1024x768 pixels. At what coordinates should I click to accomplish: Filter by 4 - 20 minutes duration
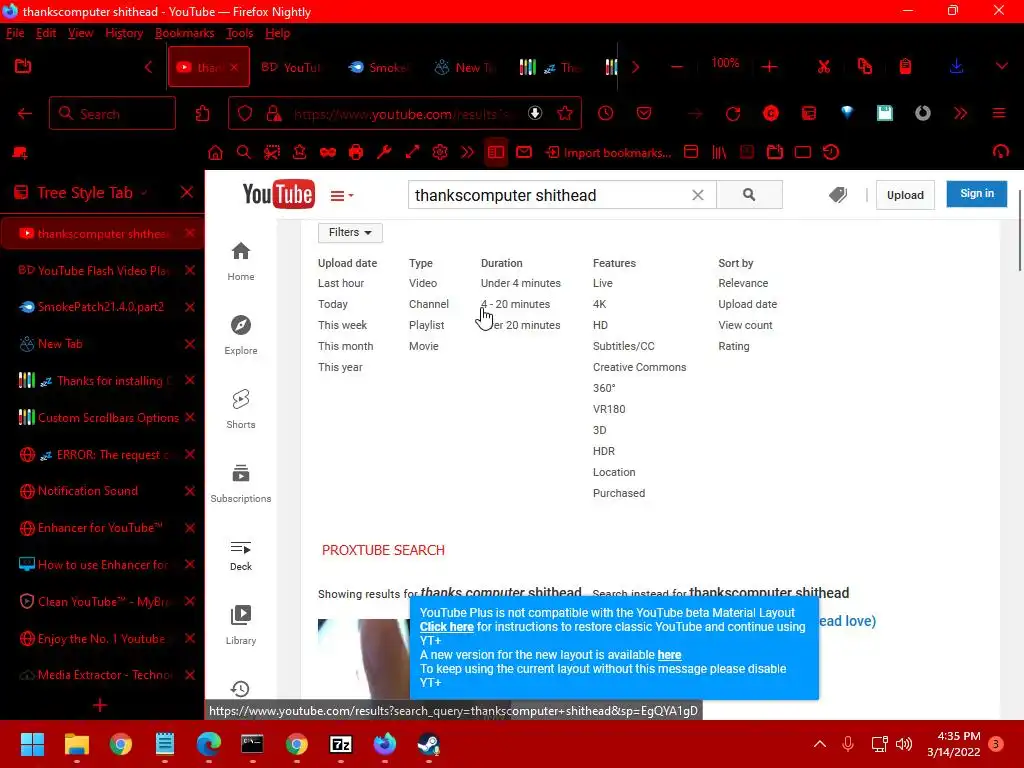click(x=515, y=304)
